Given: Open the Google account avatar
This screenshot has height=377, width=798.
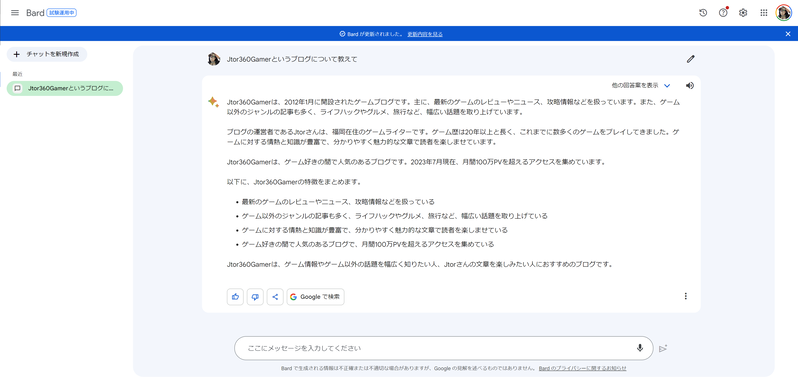Looking at the screenshot, I should point(783,13).
